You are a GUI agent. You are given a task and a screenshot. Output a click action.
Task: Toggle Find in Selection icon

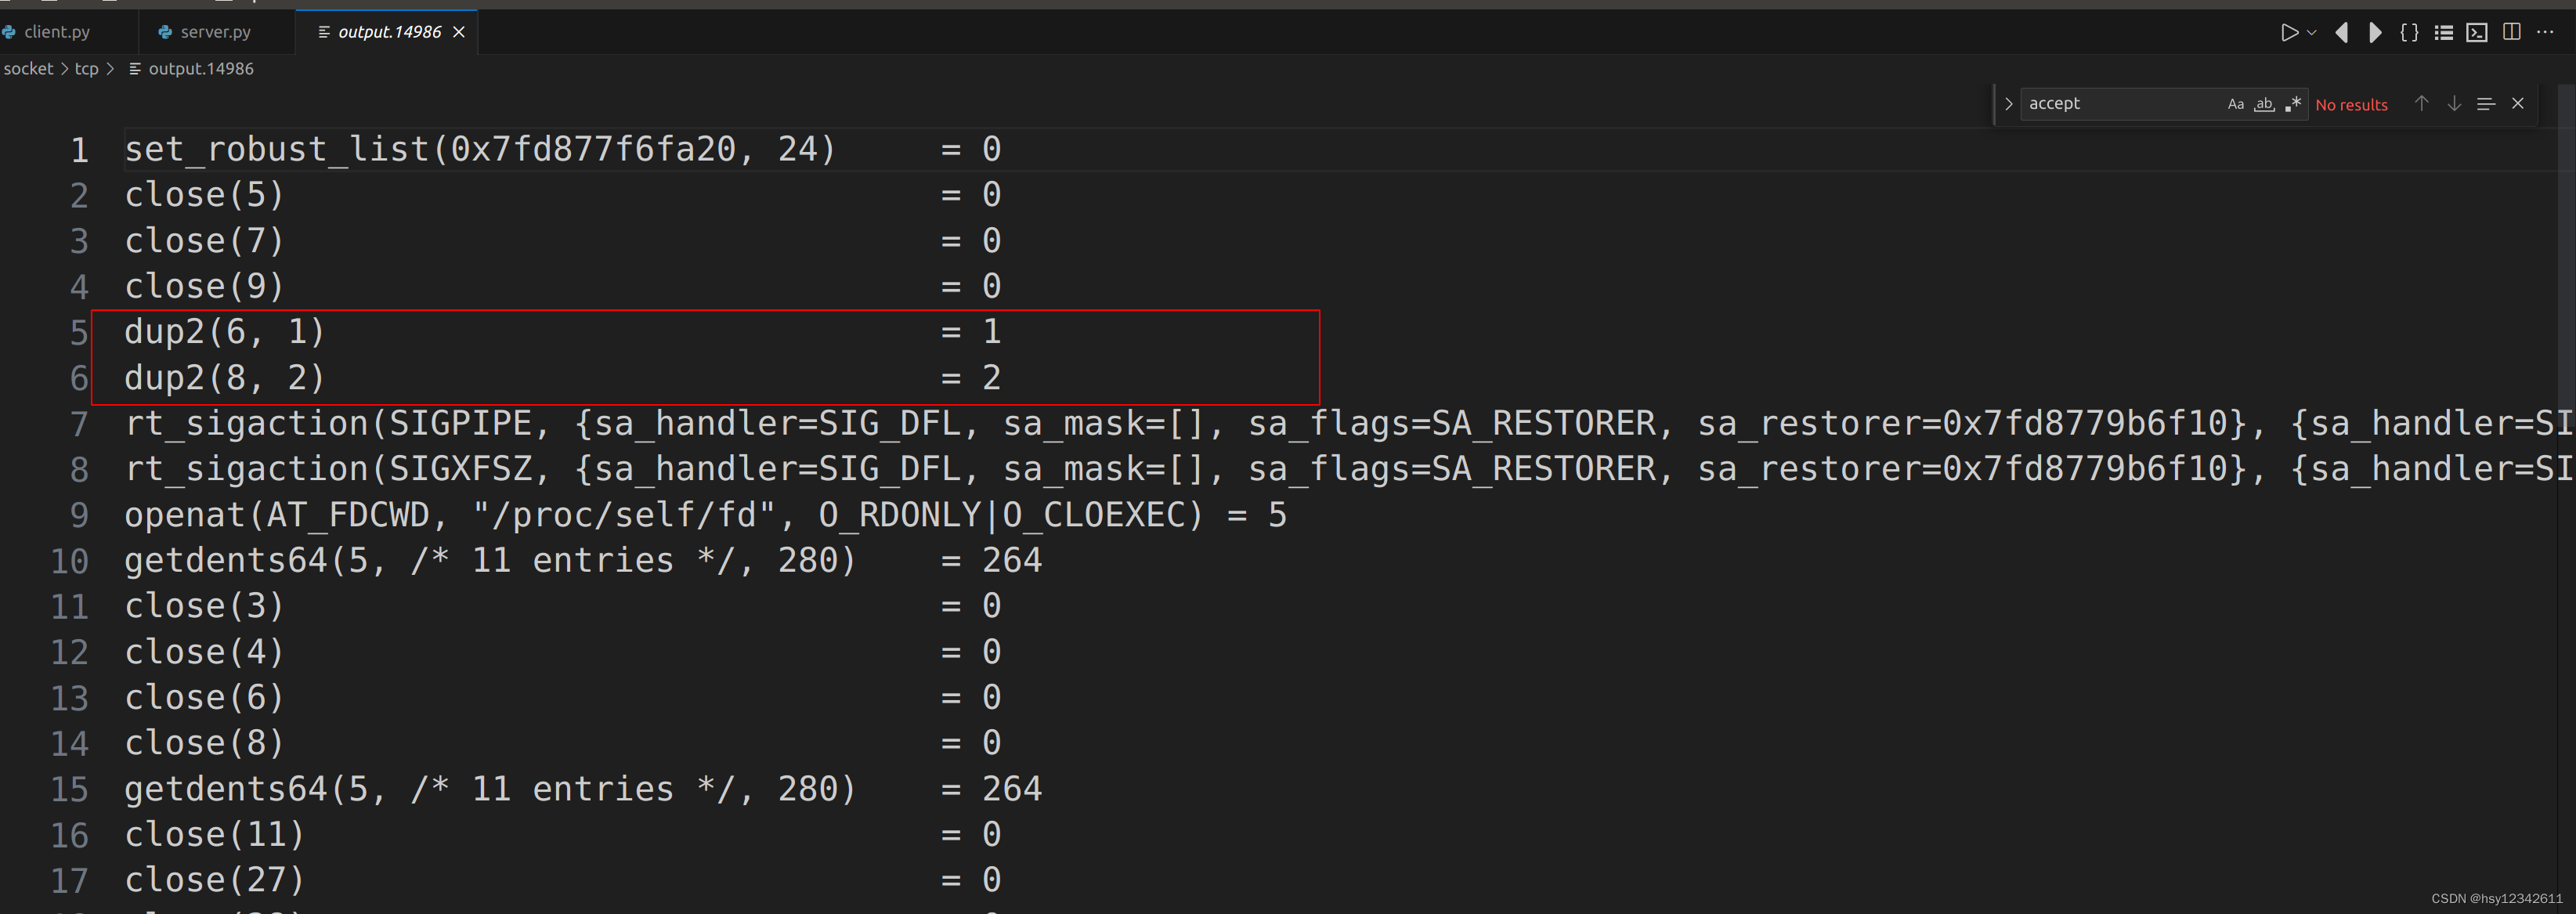(2486, 104)
